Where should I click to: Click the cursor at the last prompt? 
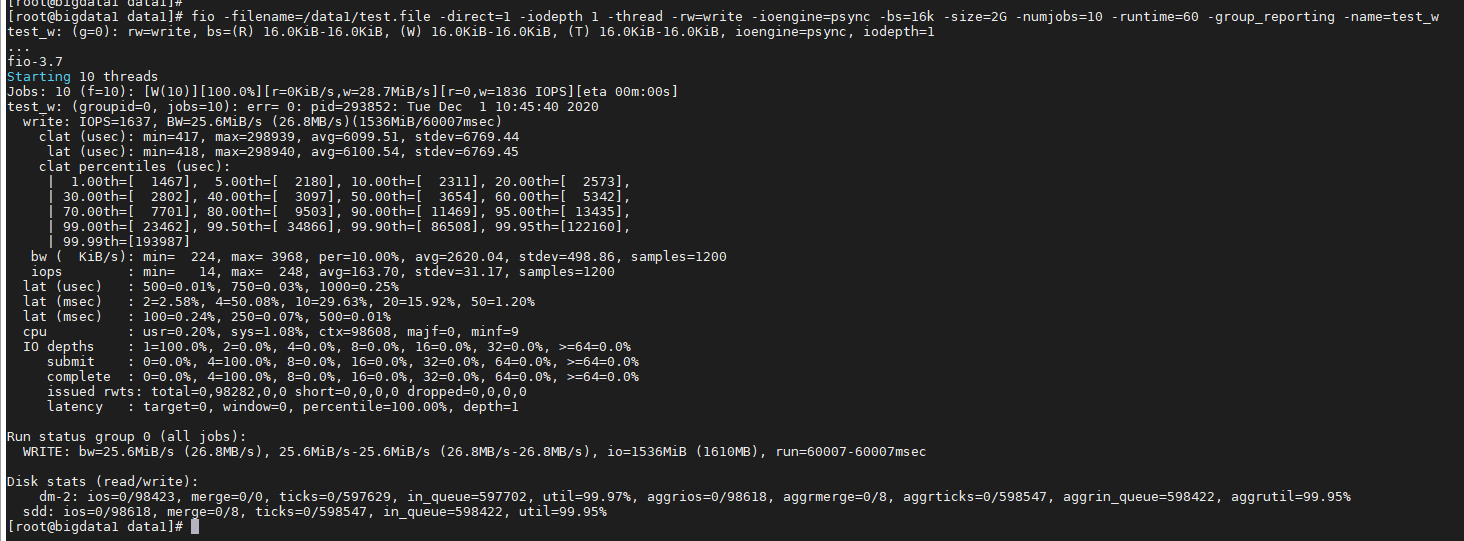point(194,527)
